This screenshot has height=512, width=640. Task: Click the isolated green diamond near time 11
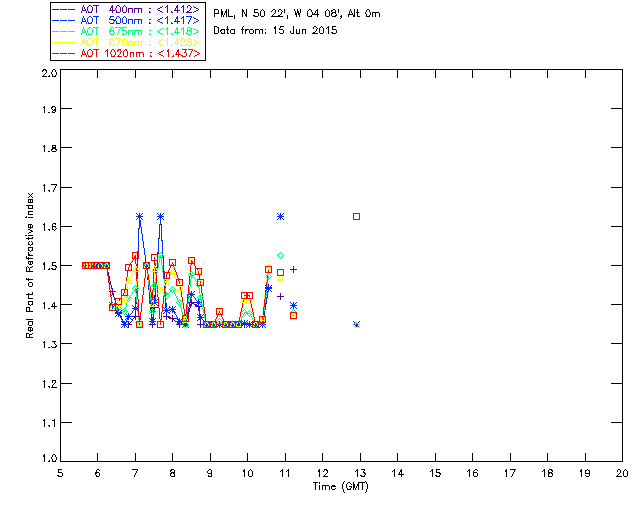(x=280, y=256)
